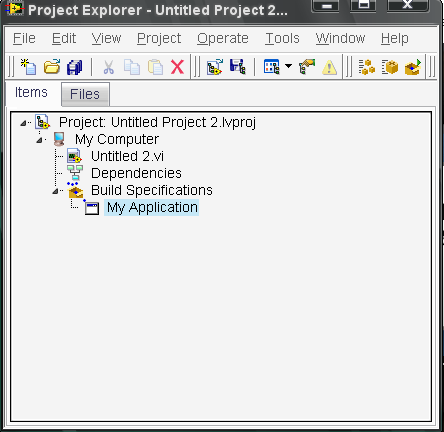Switch to the Items tab

[x=31, y=92]
